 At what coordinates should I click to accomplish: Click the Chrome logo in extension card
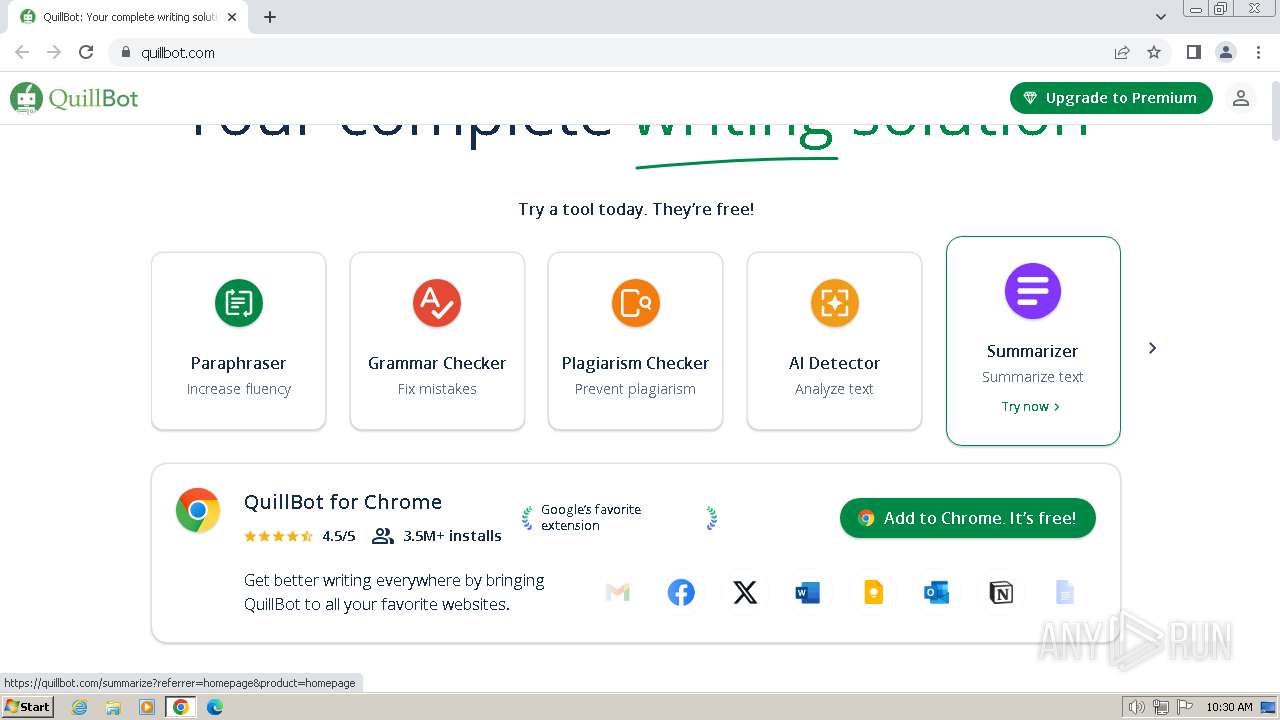[198, 510]
